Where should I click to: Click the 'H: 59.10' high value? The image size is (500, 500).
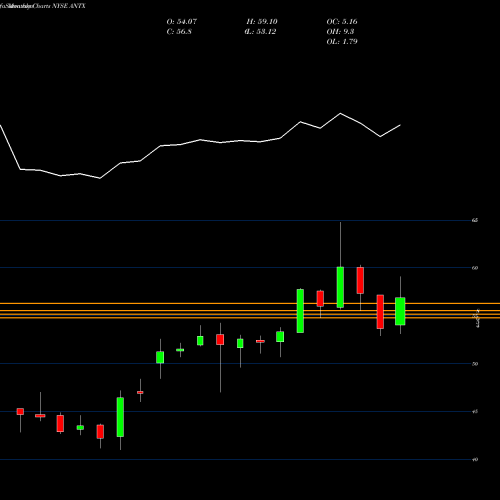pos(262,22)
